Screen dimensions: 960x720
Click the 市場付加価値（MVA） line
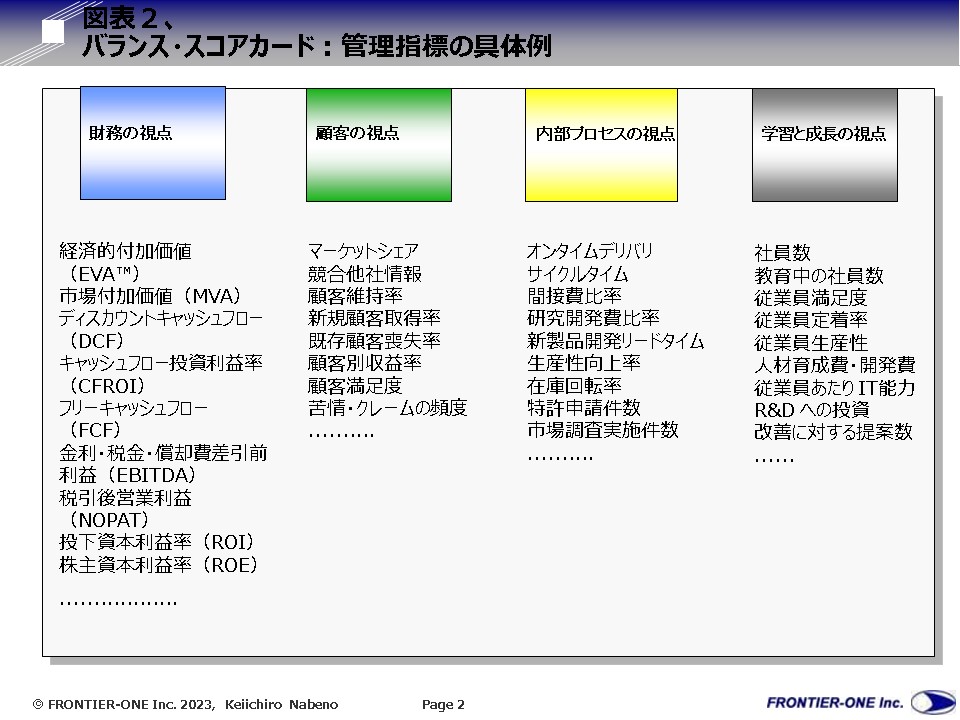[x=150, y=296]
